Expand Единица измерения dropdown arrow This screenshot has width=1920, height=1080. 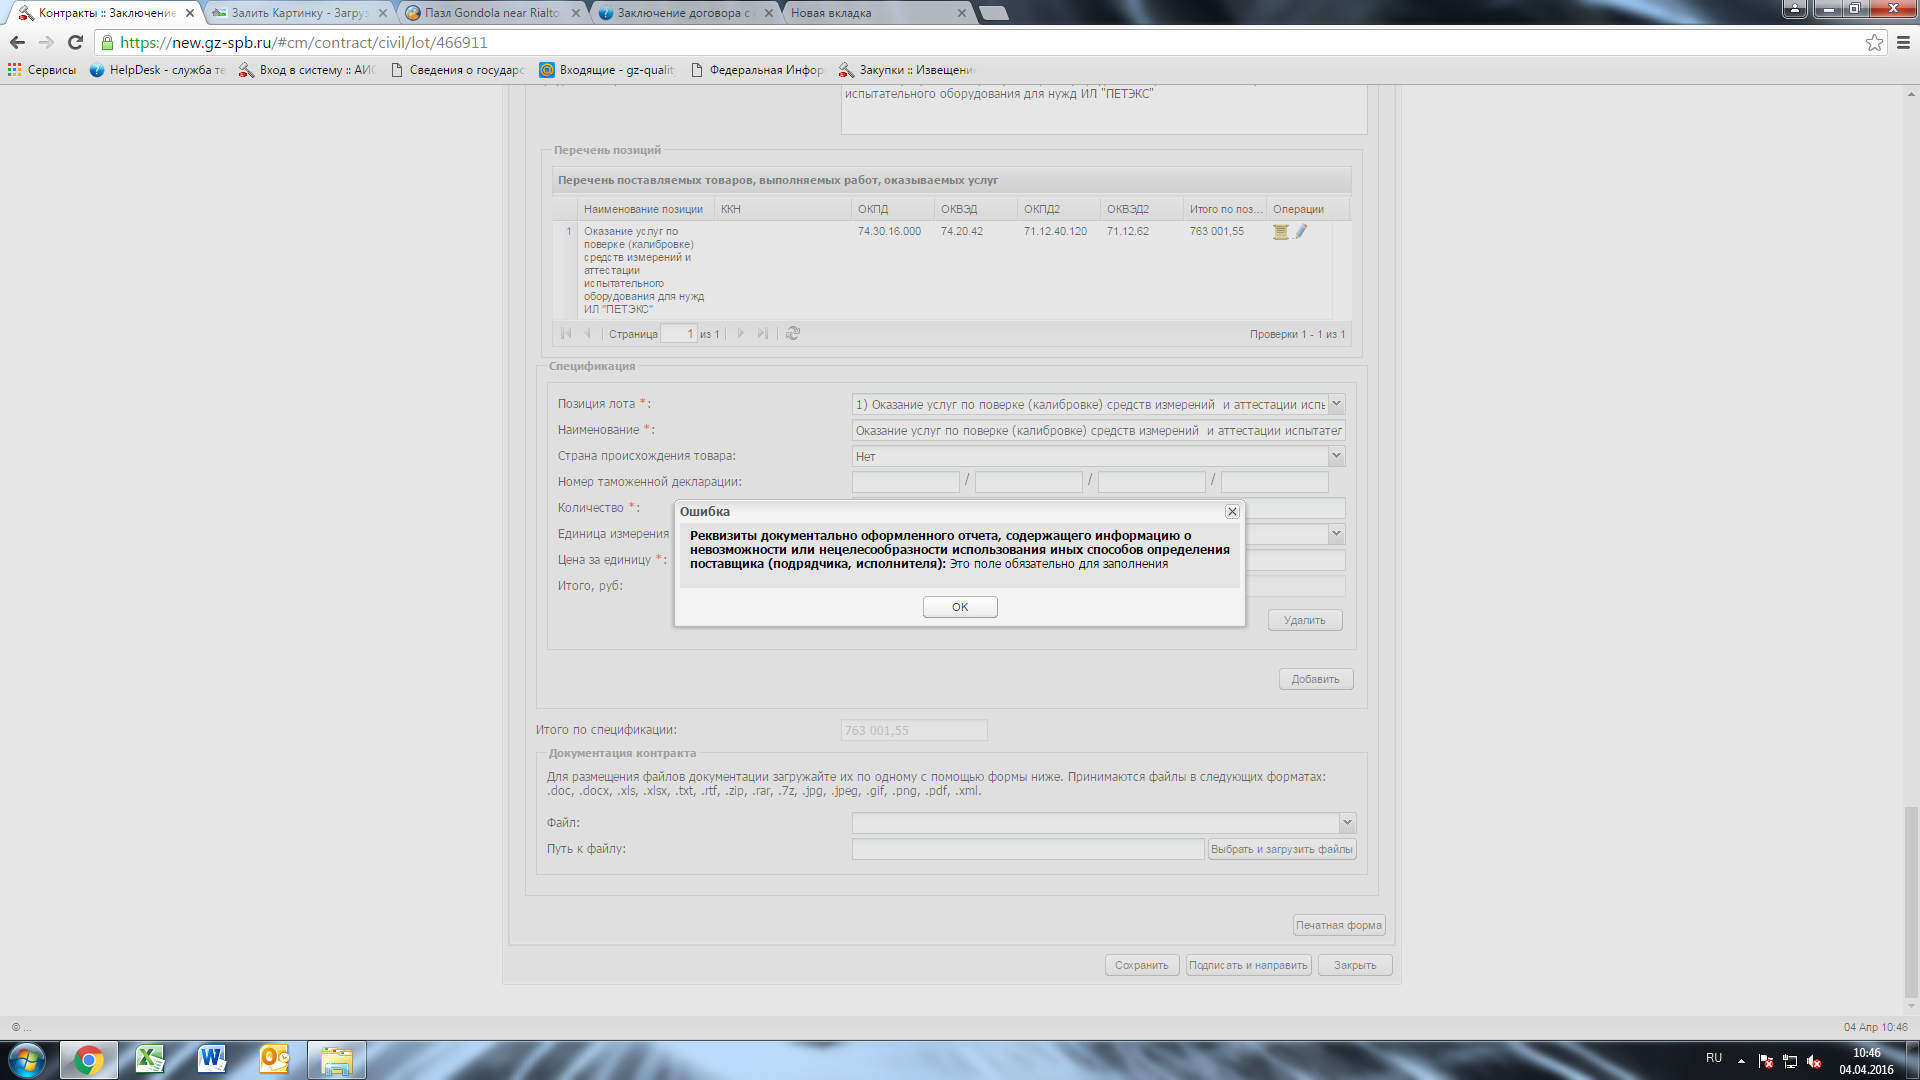[1336, 534]
